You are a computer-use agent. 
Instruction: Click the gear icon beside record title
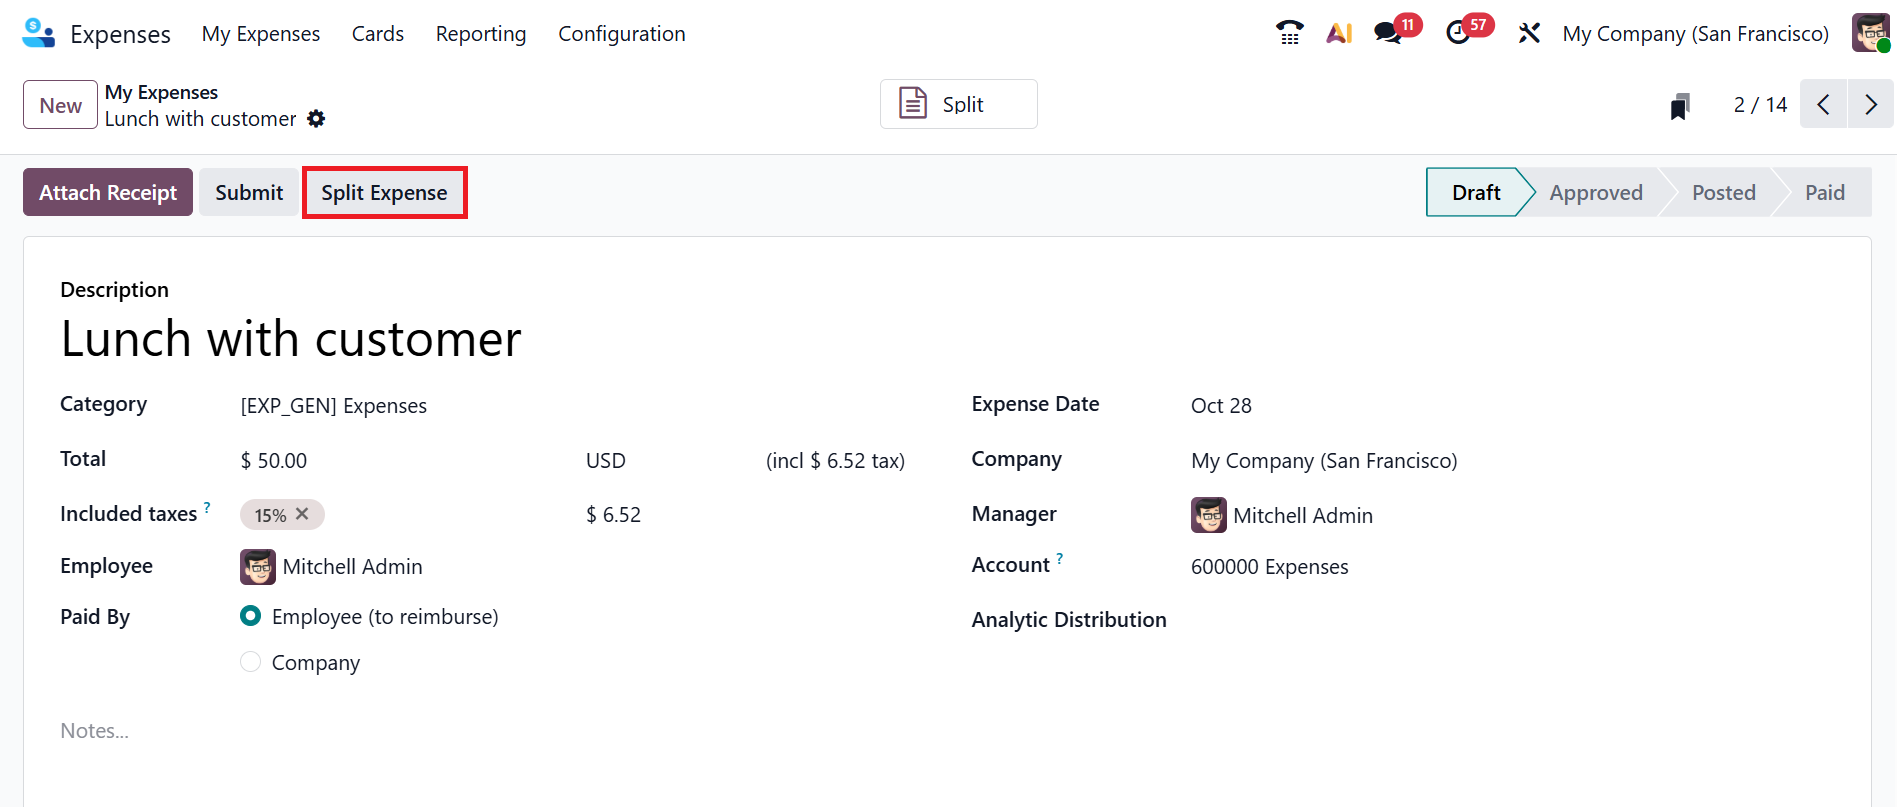tap(316, 119)
